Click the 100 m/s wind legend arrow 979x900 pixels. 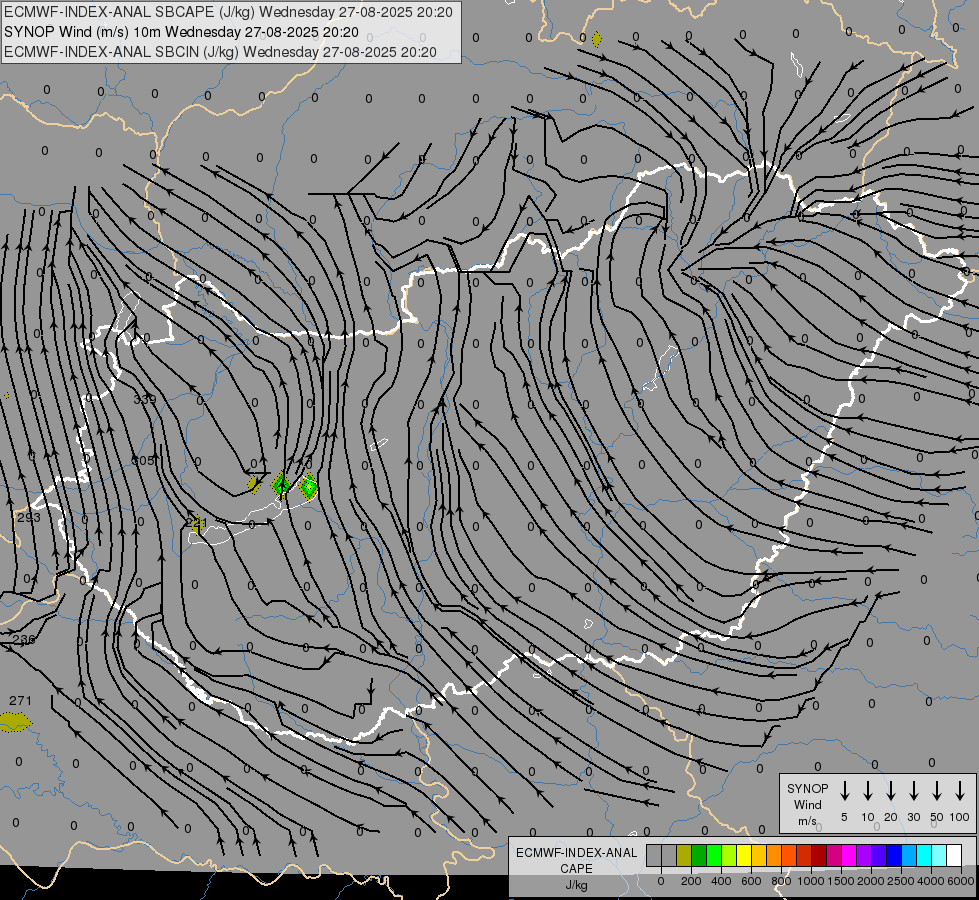point(960,791)
